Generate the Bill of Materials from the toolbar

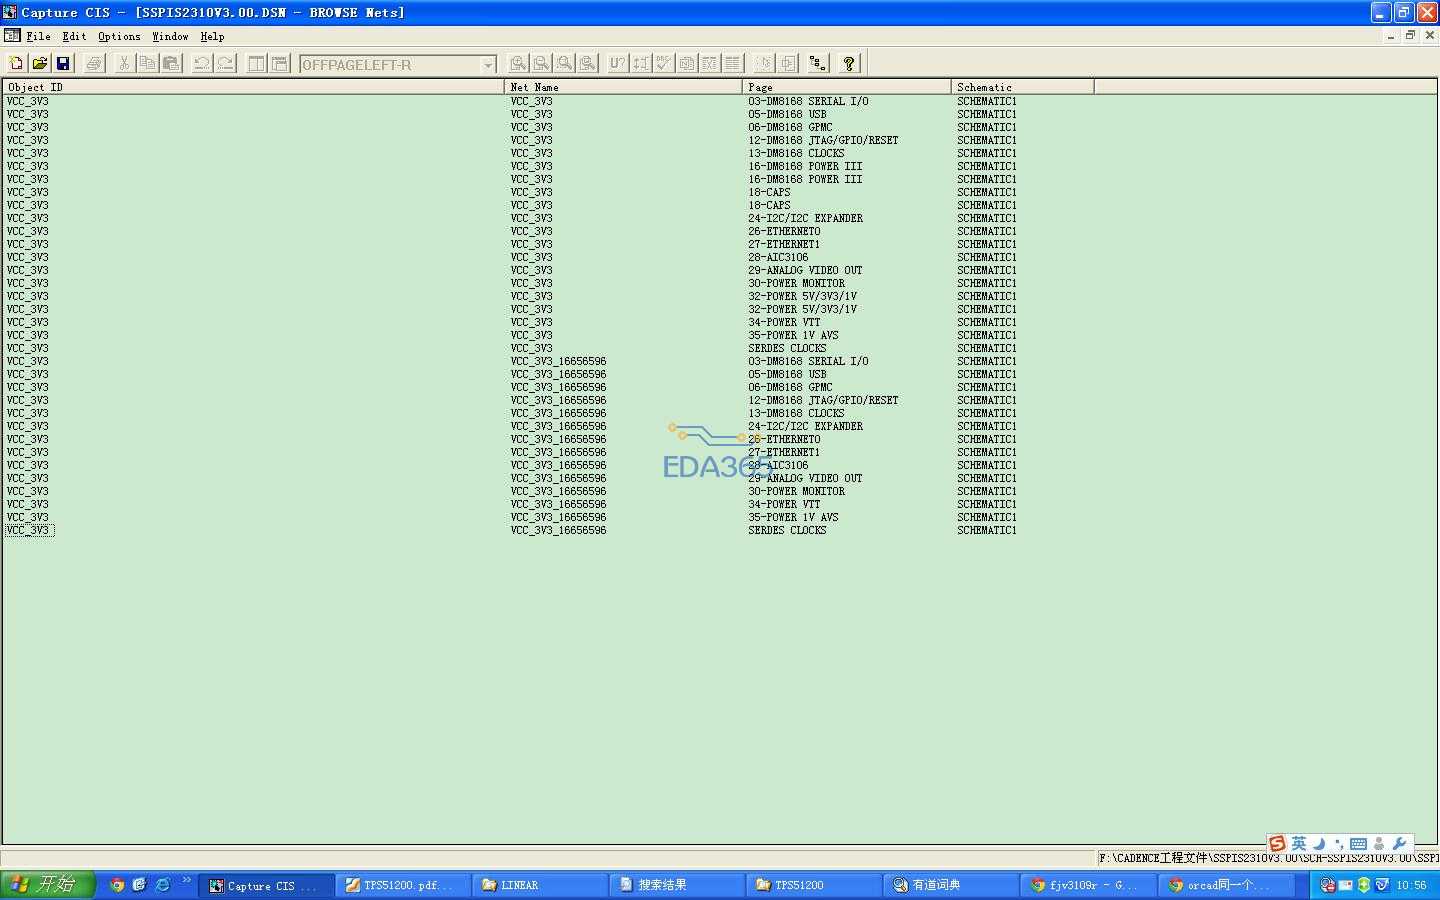[733, 64]
